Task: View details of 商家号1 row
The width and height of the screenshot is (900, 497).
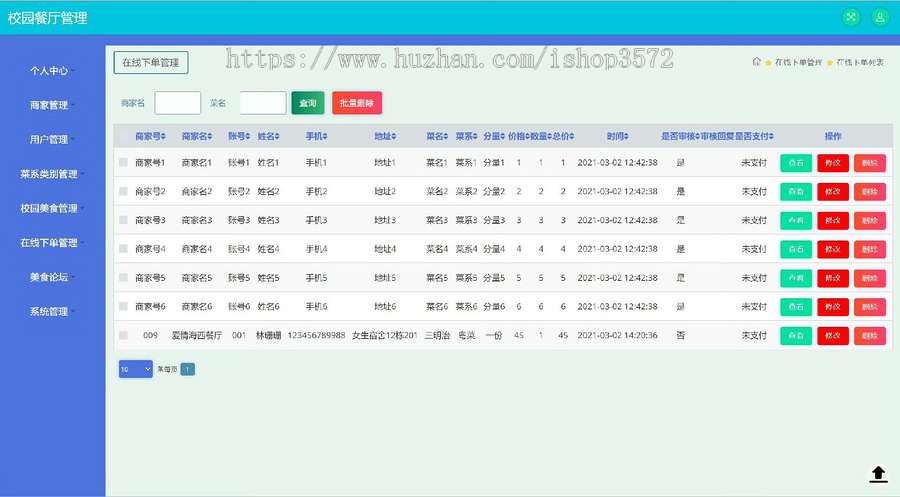Action: click(796, 163)
